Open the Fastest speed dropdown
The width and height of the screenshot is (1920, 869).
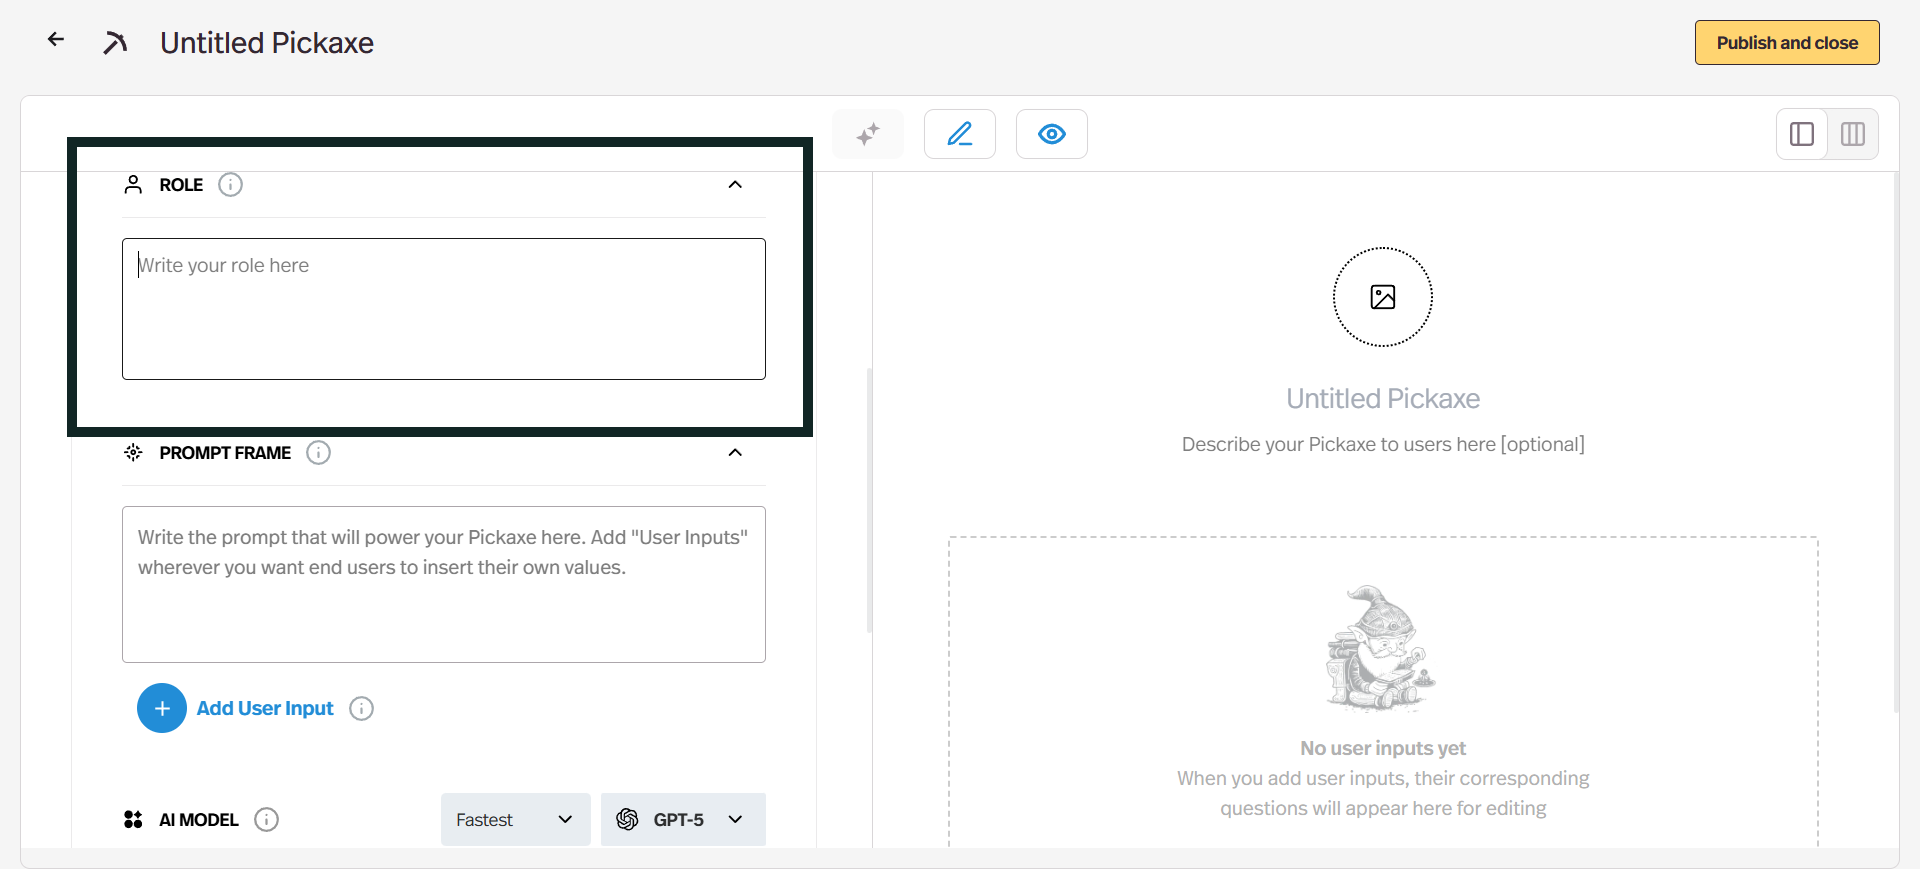[x=515, y=820]
